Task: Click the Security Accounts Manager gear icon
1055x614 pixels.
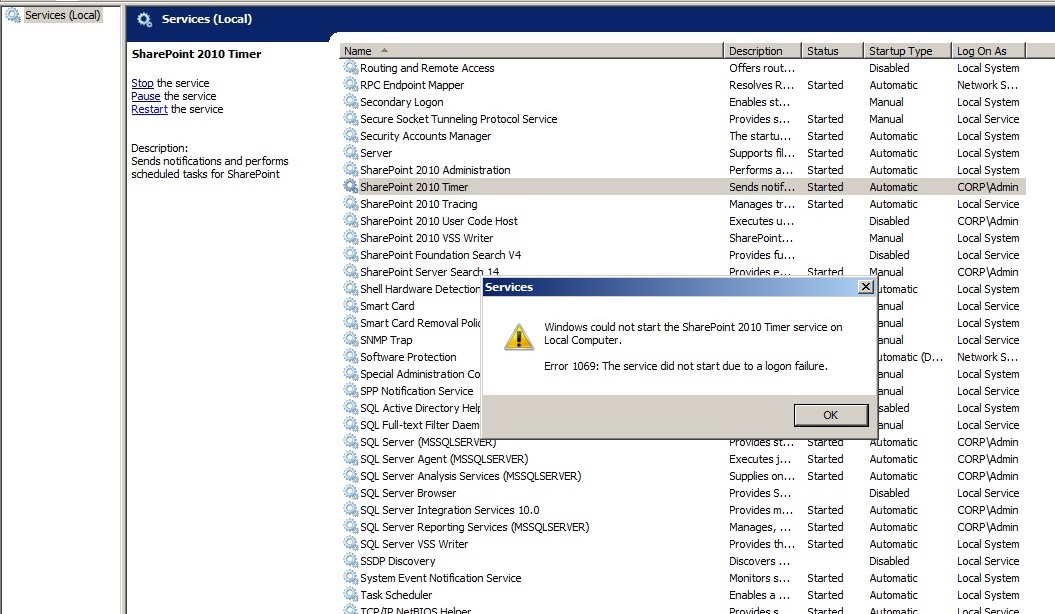Action: point(350,135)
